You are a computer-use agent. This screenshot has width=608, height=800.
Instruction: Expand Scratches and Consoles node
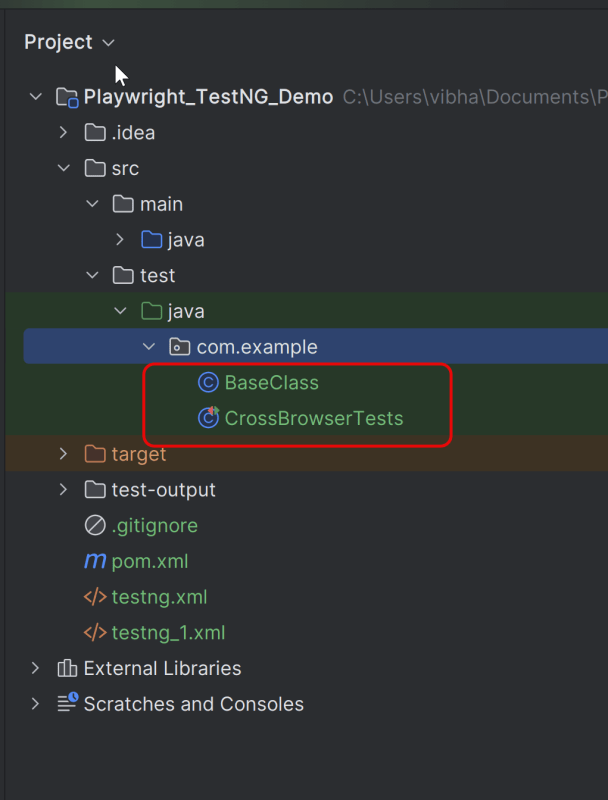pos(36,705)
